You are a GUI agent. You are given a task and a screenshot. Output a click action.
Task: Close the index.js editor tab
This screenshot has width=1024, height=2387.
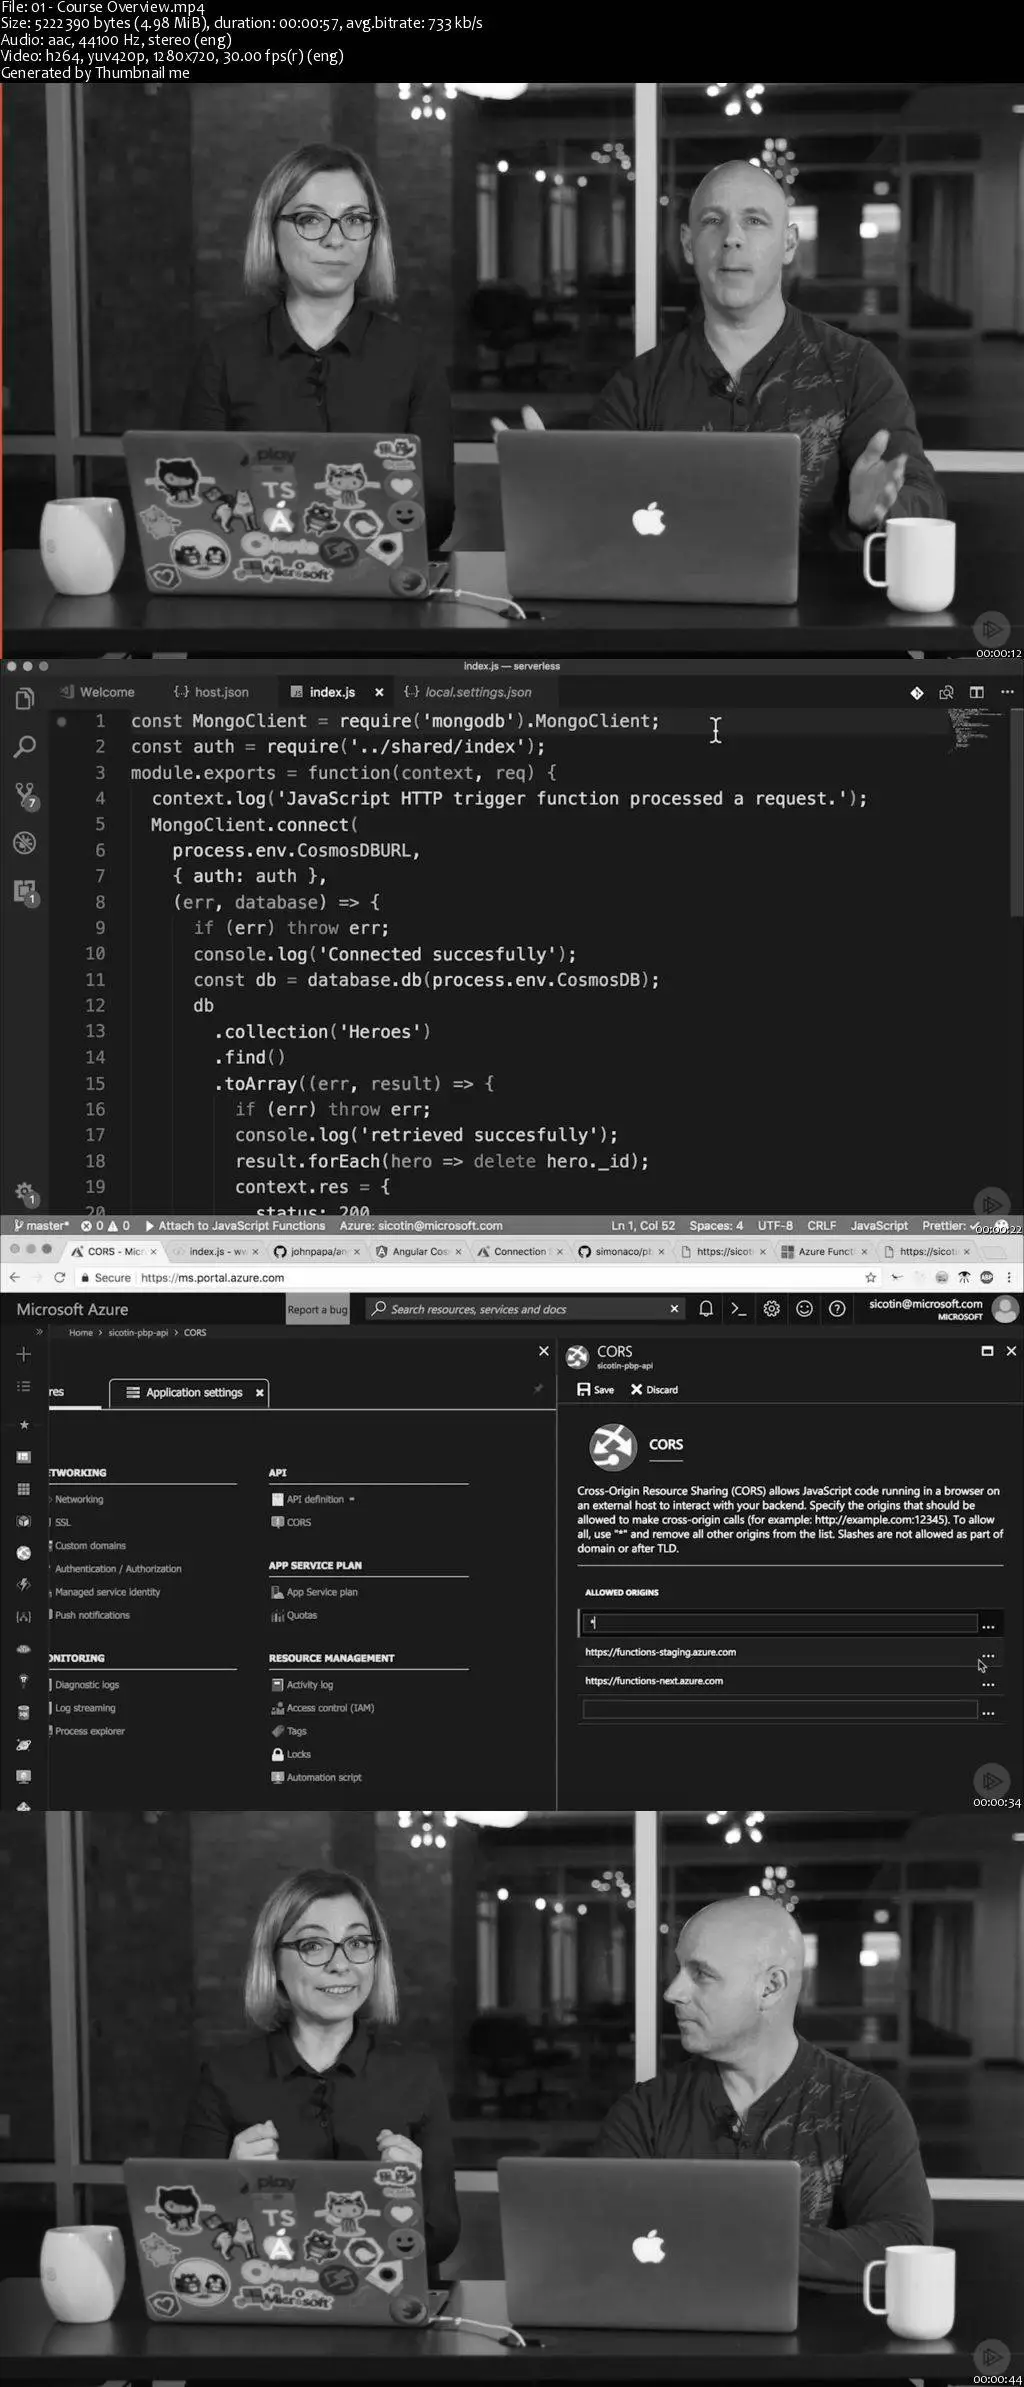point(379,692)
